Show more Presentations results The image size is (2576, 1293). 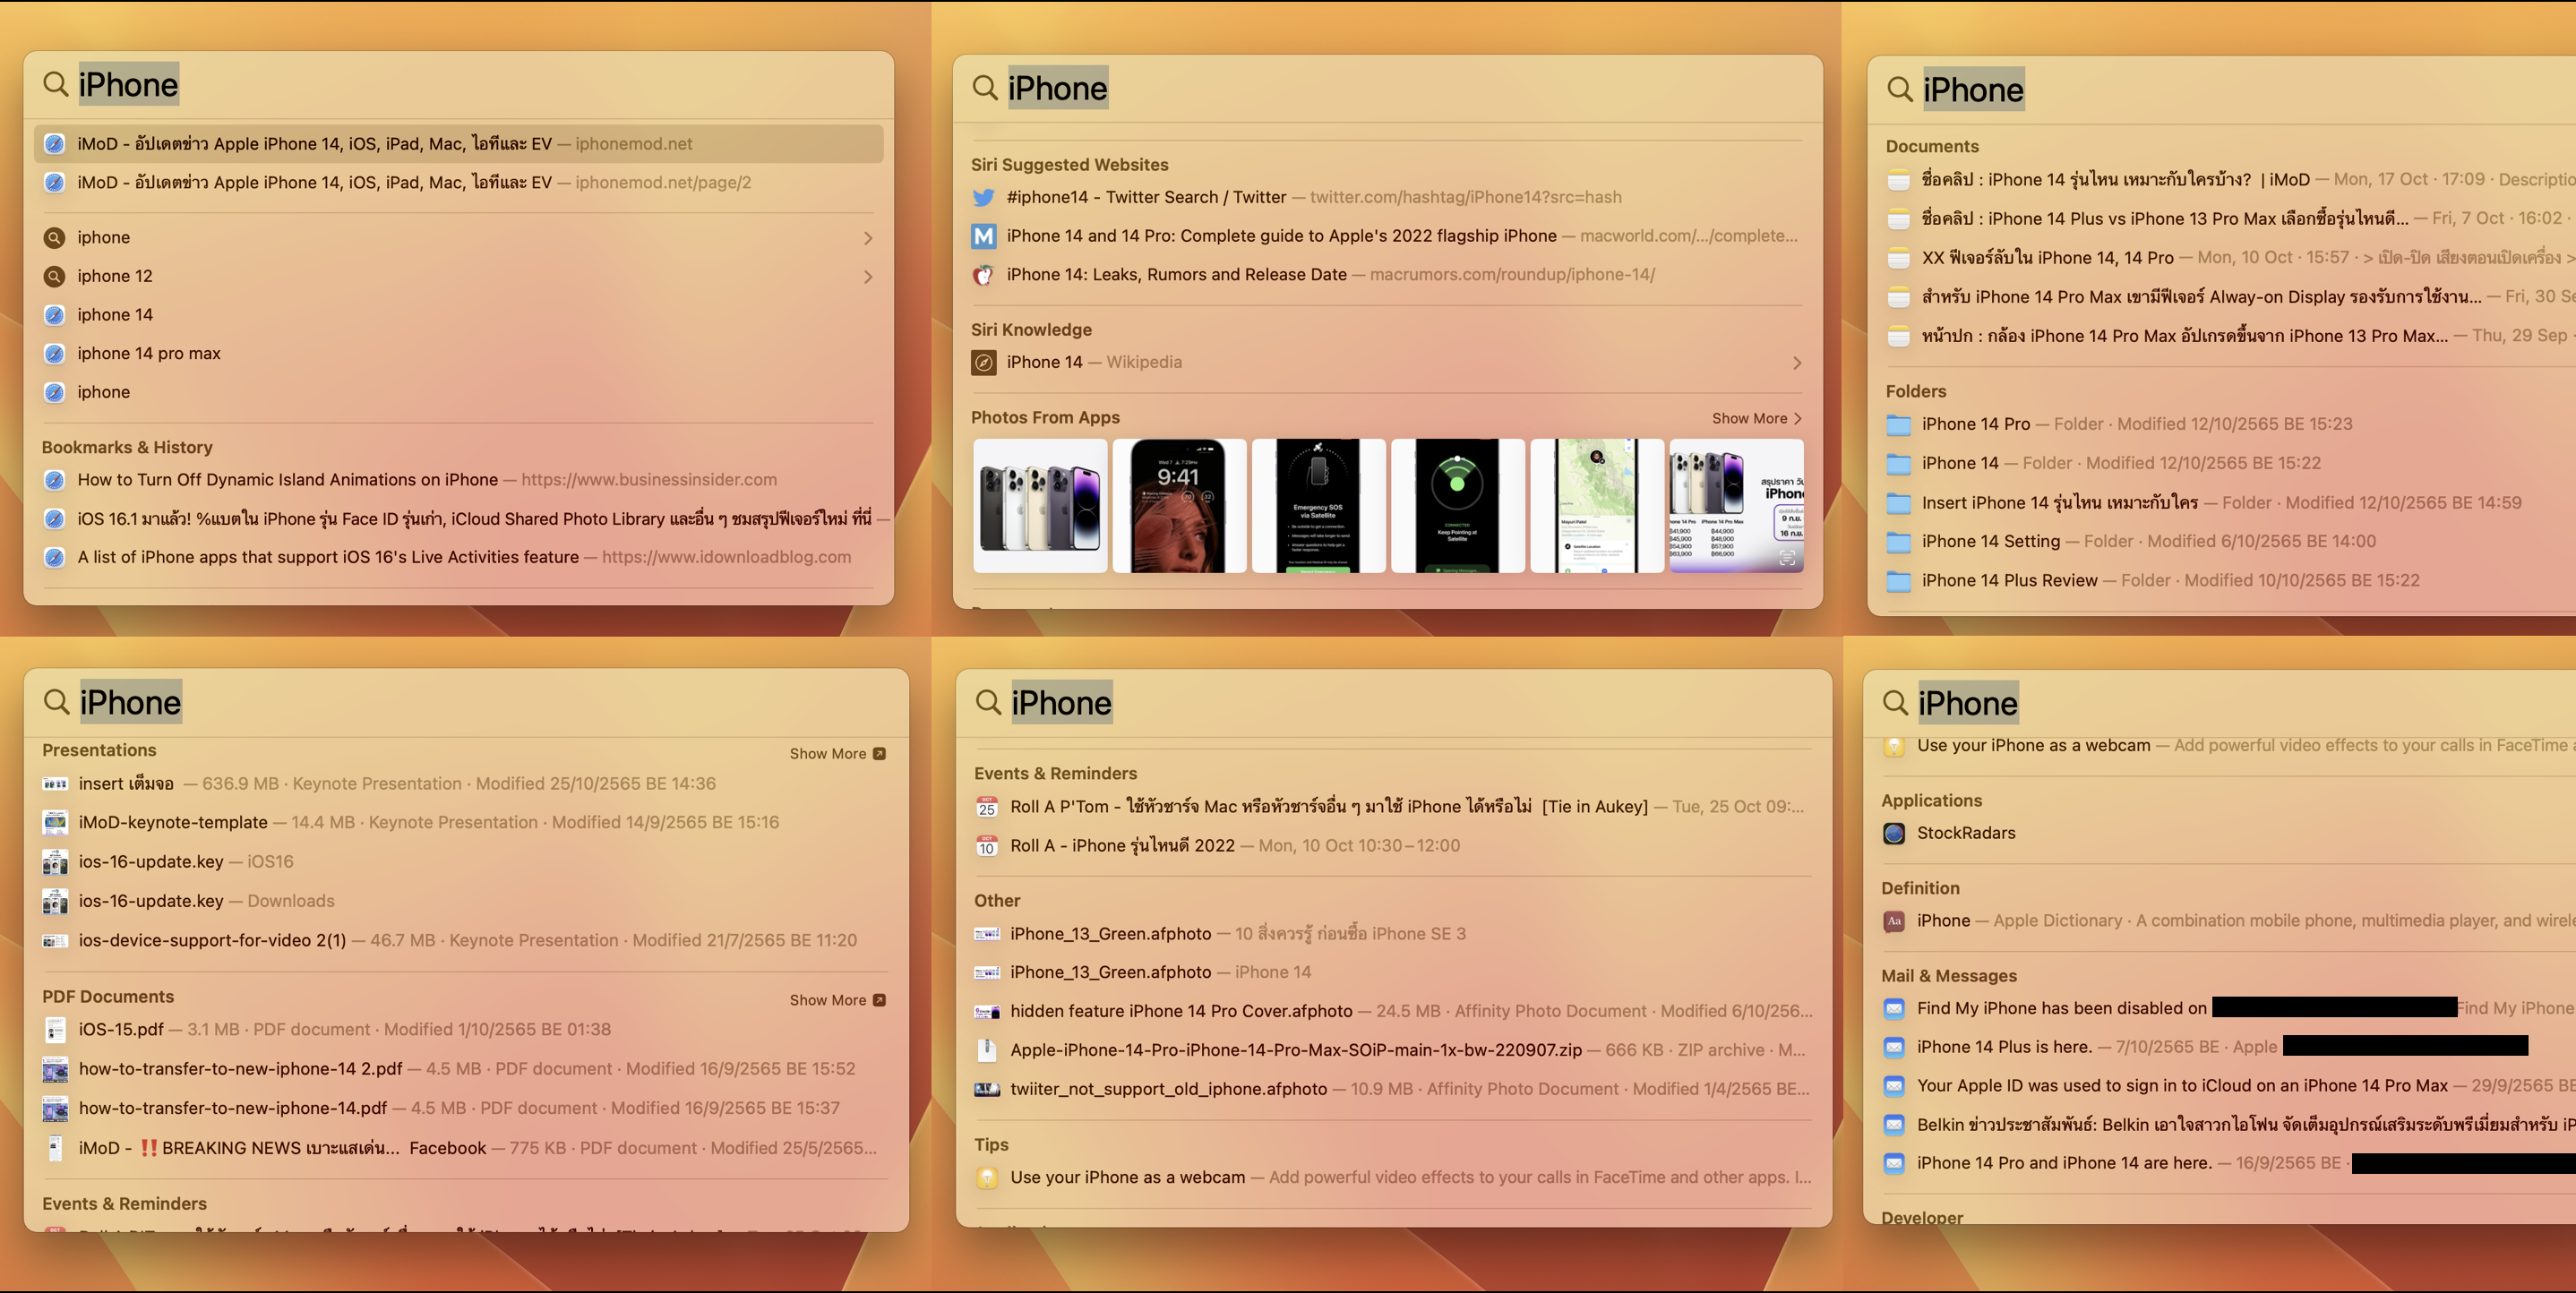(837, 754)
